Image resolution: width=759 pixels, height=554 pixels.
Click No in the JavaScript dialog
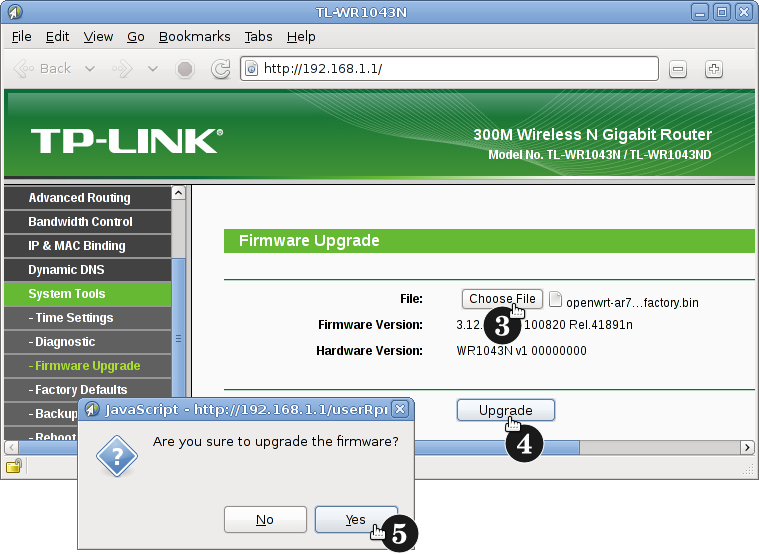(x=265, y=520)
